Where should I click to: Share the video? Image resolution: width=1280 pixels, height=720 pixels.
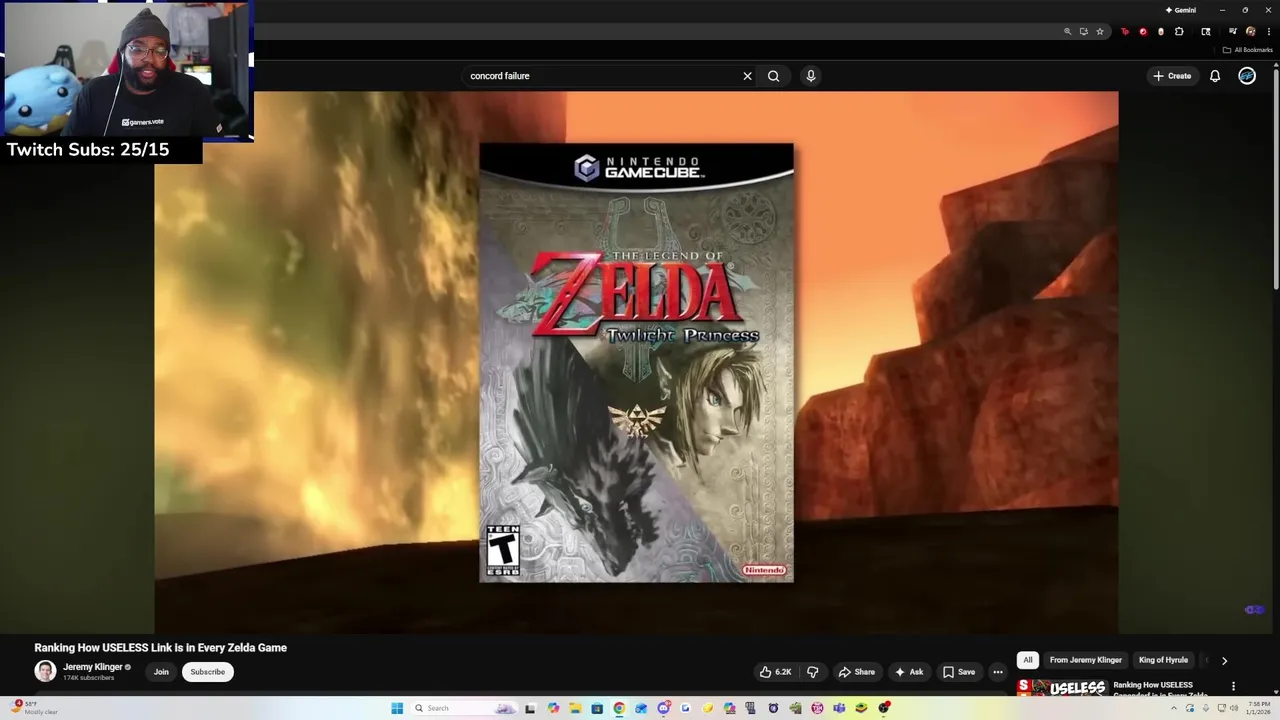857,672
